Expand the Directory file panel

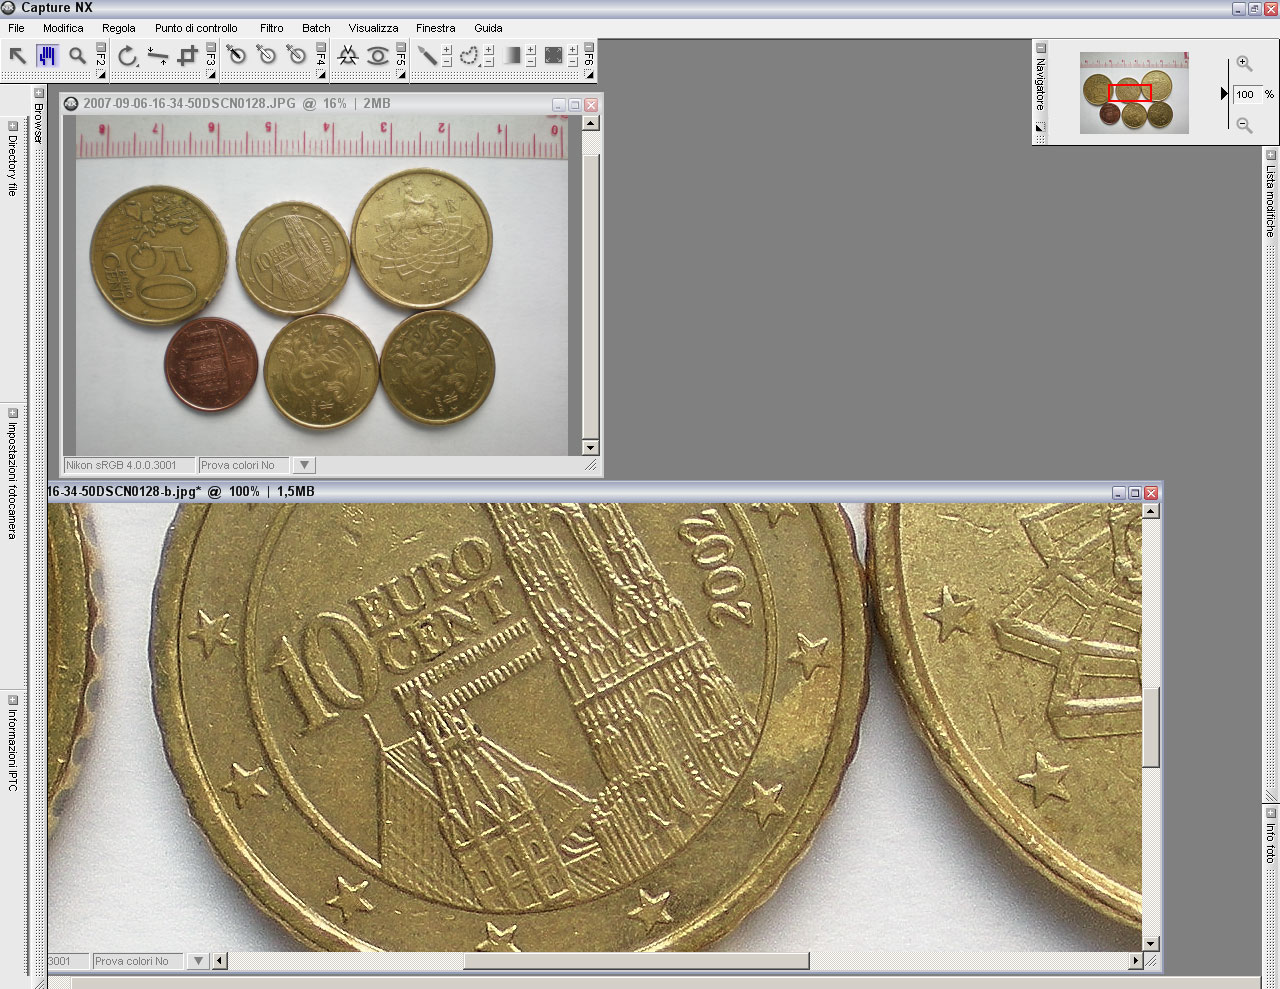pyautogui.click(x=13, y=126)
